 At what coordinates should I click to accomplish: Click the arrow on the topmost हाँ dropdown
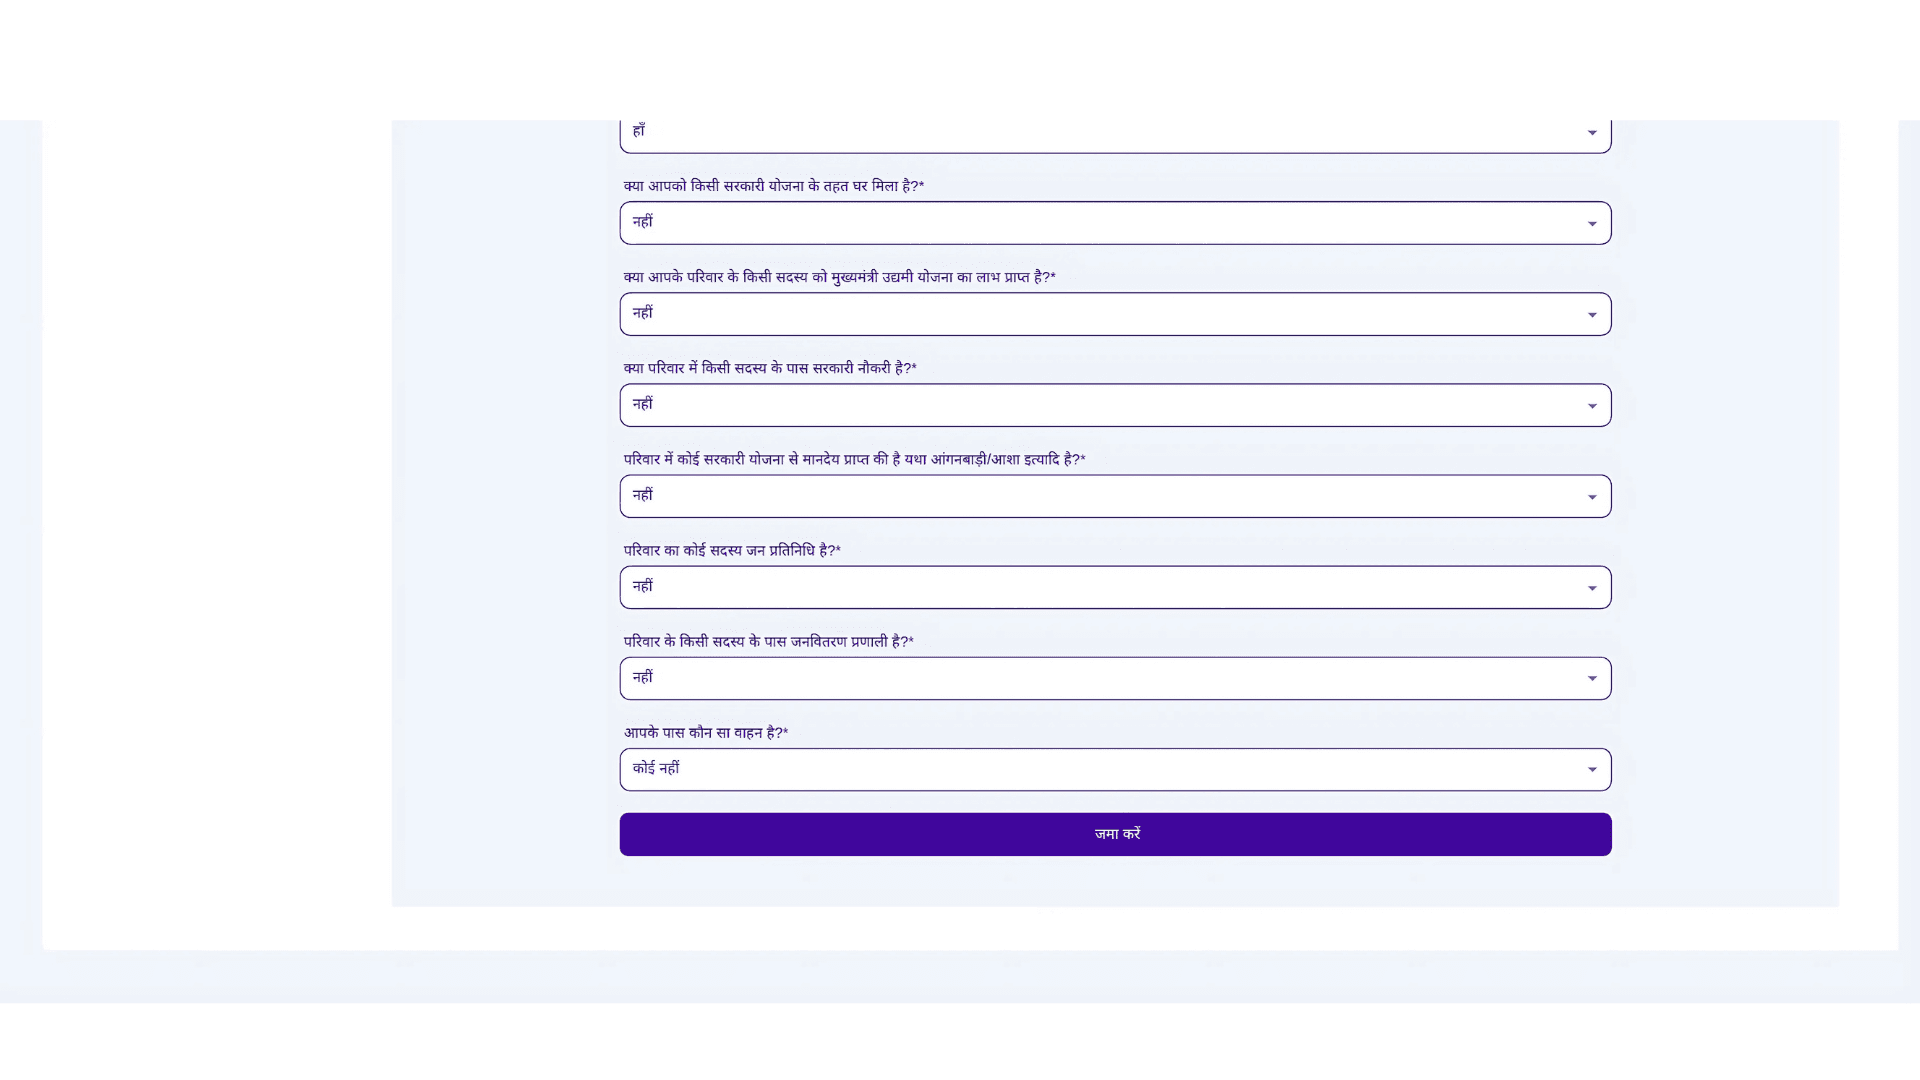(1592, 133)
